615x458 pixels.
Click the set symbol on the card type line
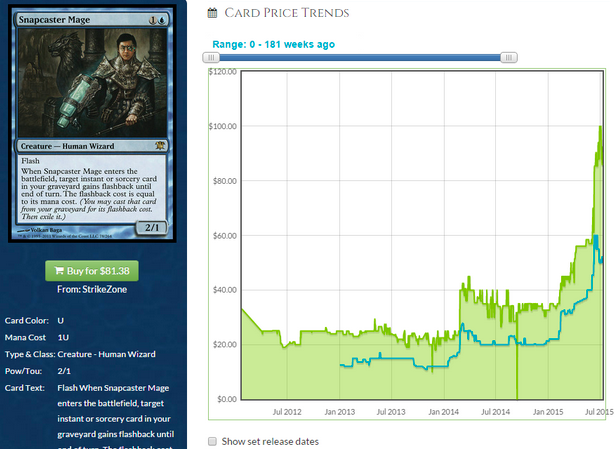point(160,146)
